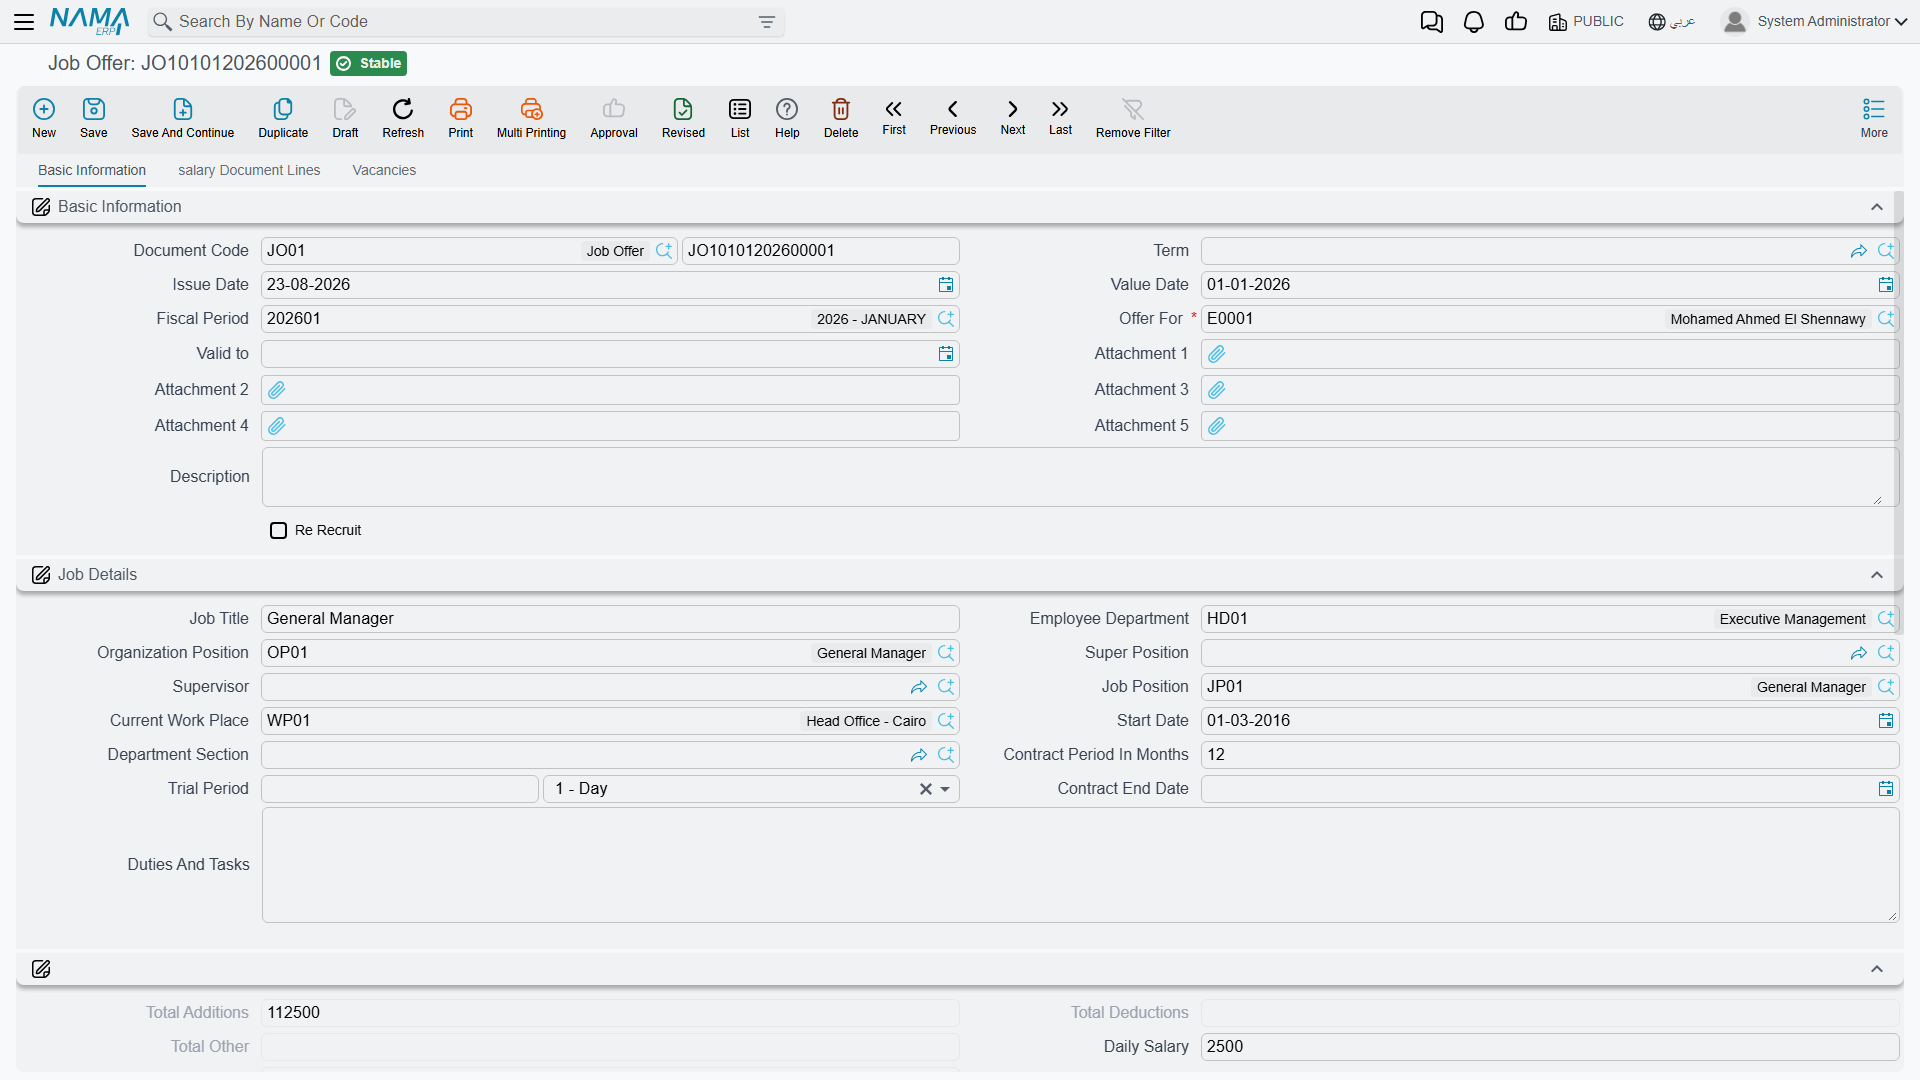
Task: Click the Approval button
Action: tap(614, 118)
